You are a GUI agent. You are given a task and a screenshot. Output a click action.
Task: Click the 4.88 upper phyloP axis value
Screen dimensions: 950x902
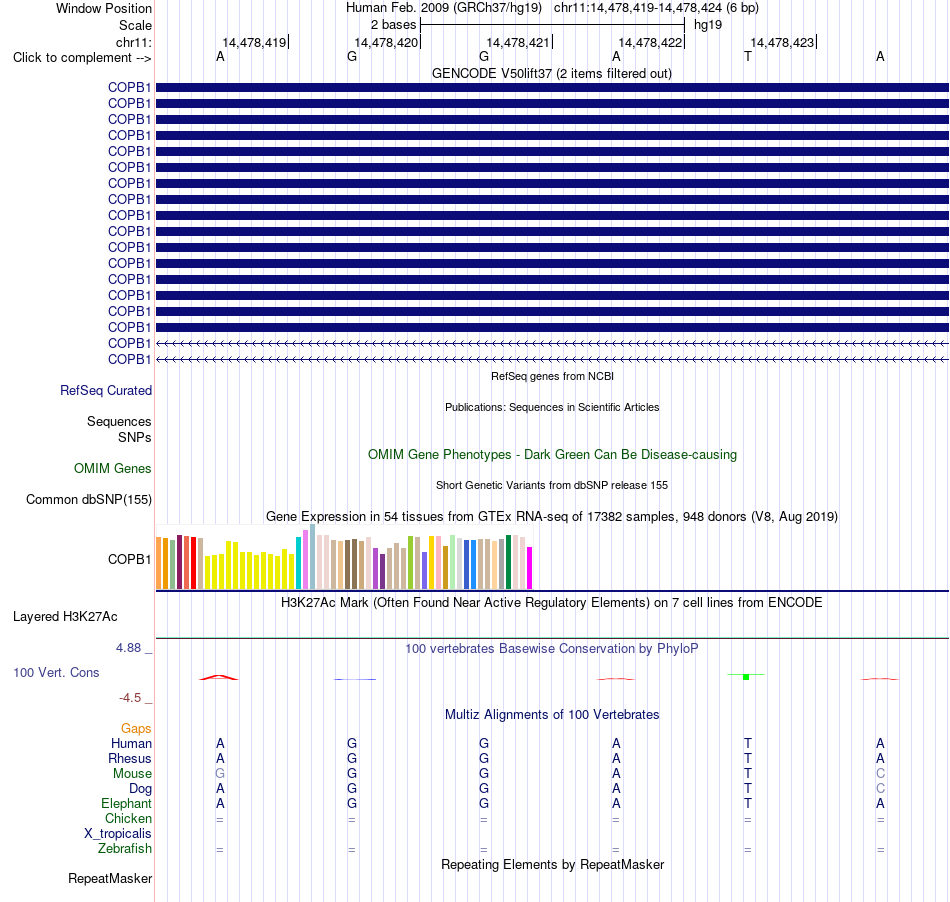click(x=128, y=648)
